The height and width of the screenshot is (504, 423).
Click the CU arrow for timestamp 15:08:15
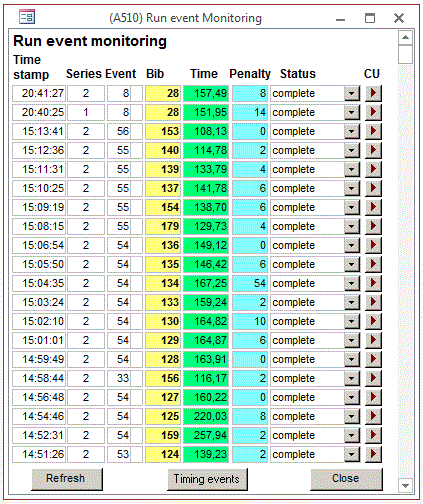point(373,226)
